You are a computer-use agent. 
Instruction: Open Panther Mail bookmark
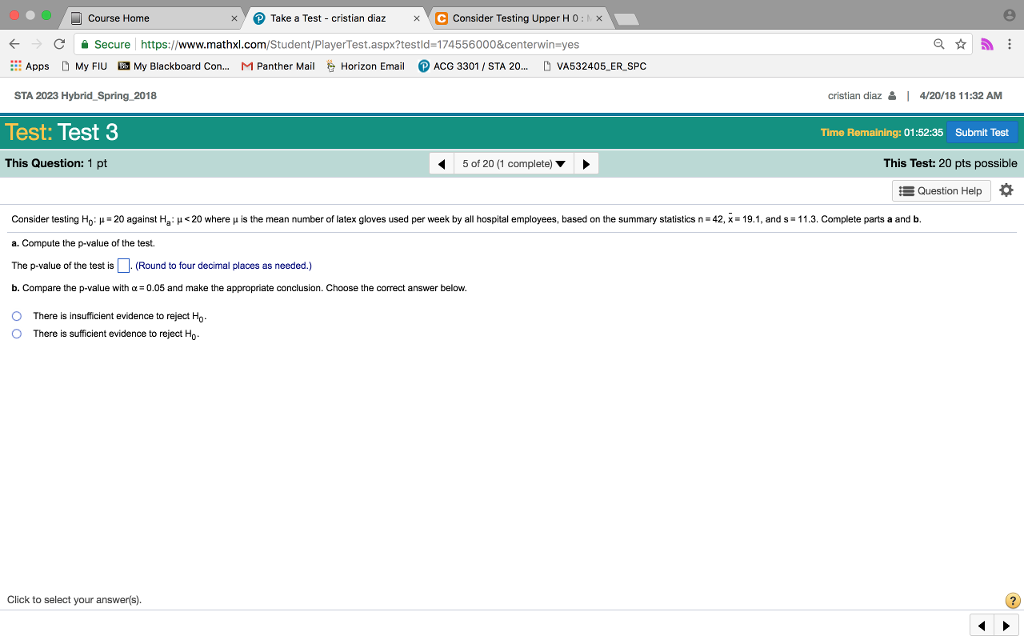pos(278,66)
